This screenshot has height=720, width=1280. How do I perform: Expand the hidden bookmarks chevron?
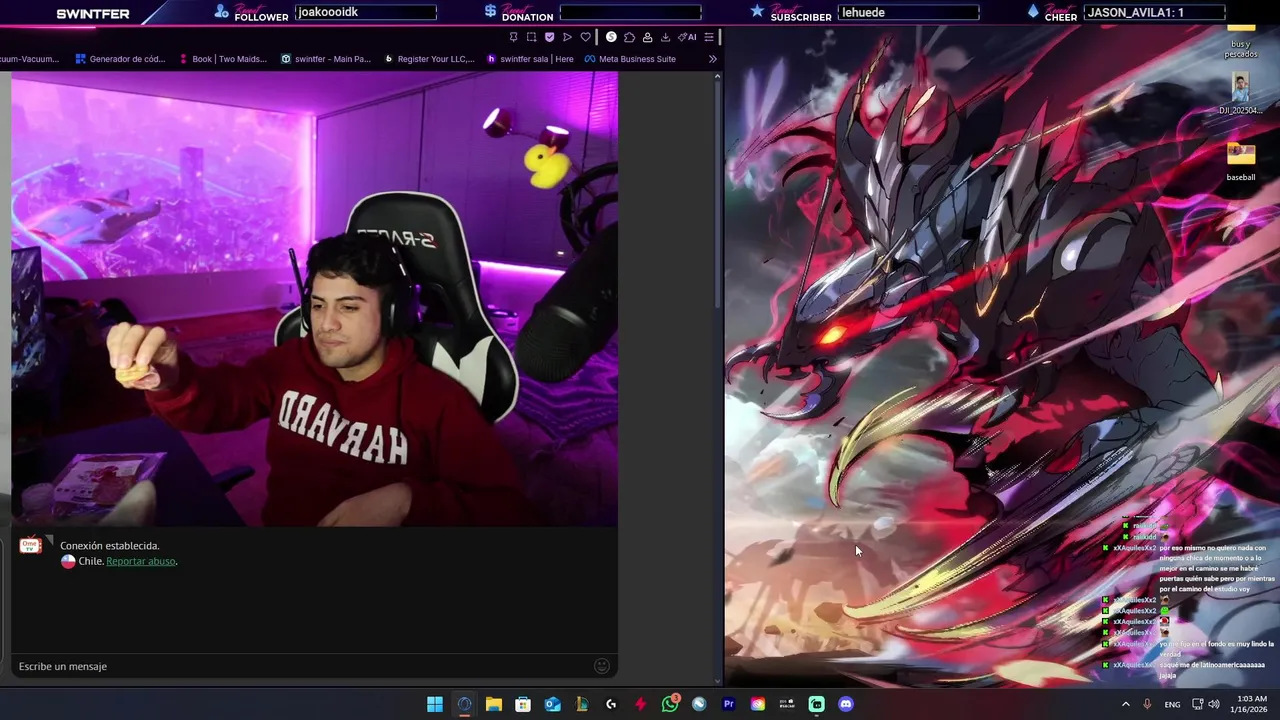[x=712, y=59]
